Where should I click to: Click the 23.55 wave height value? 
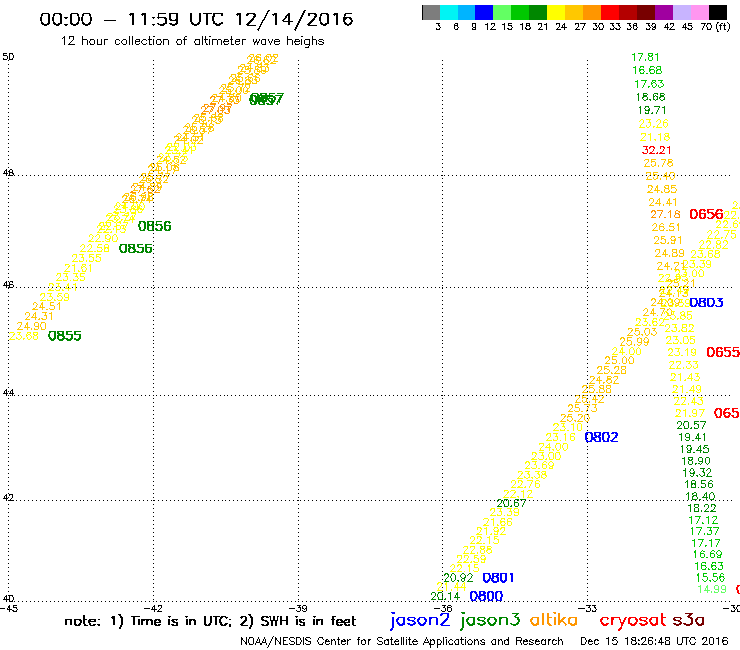tap(86, 258)
